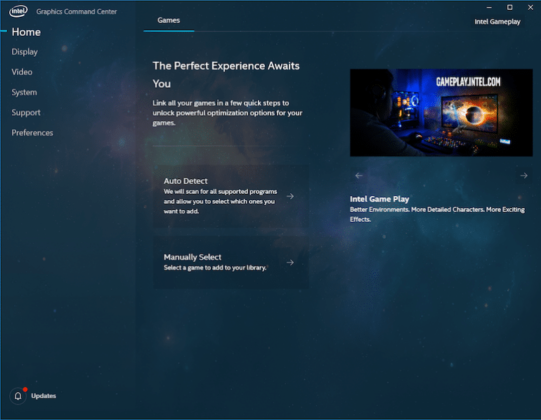Open the gameplay.intel.com promo image

tap(441, 113)
